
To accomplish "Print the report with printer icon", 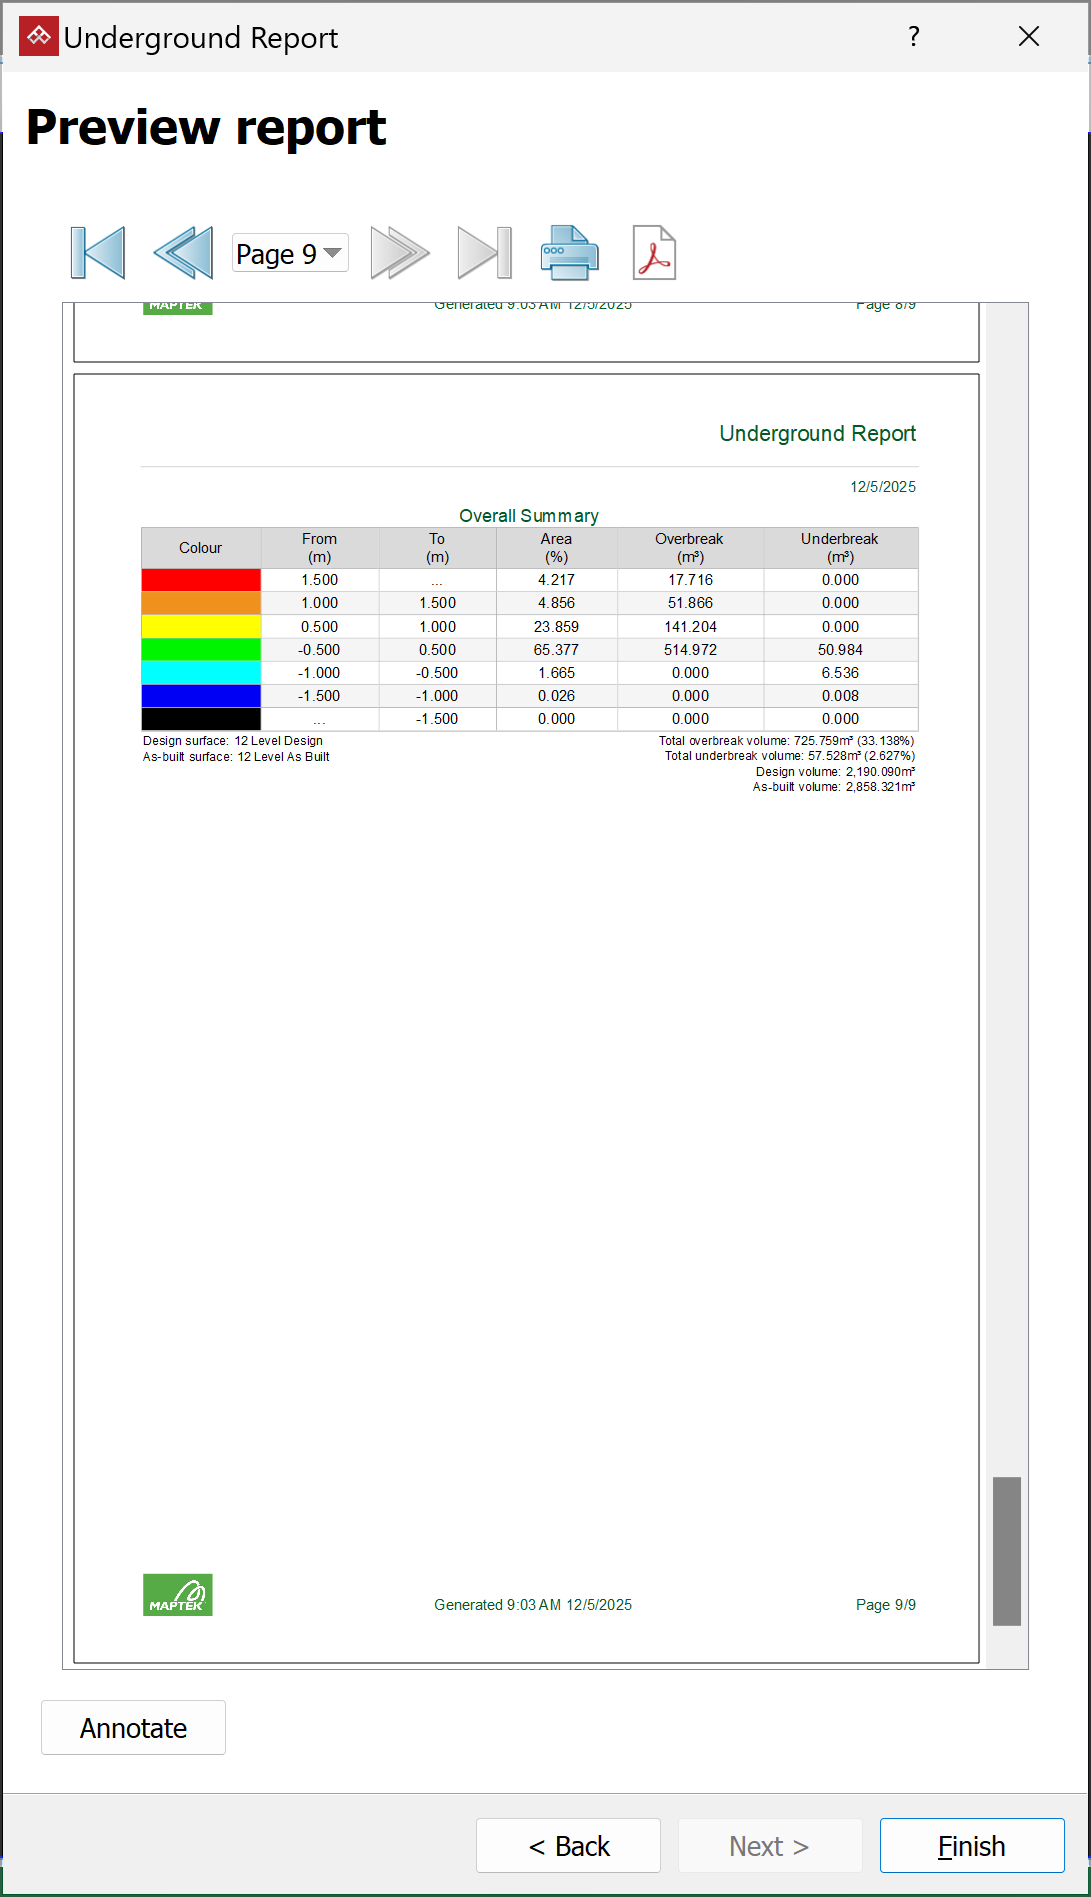I will click(569, 253).
